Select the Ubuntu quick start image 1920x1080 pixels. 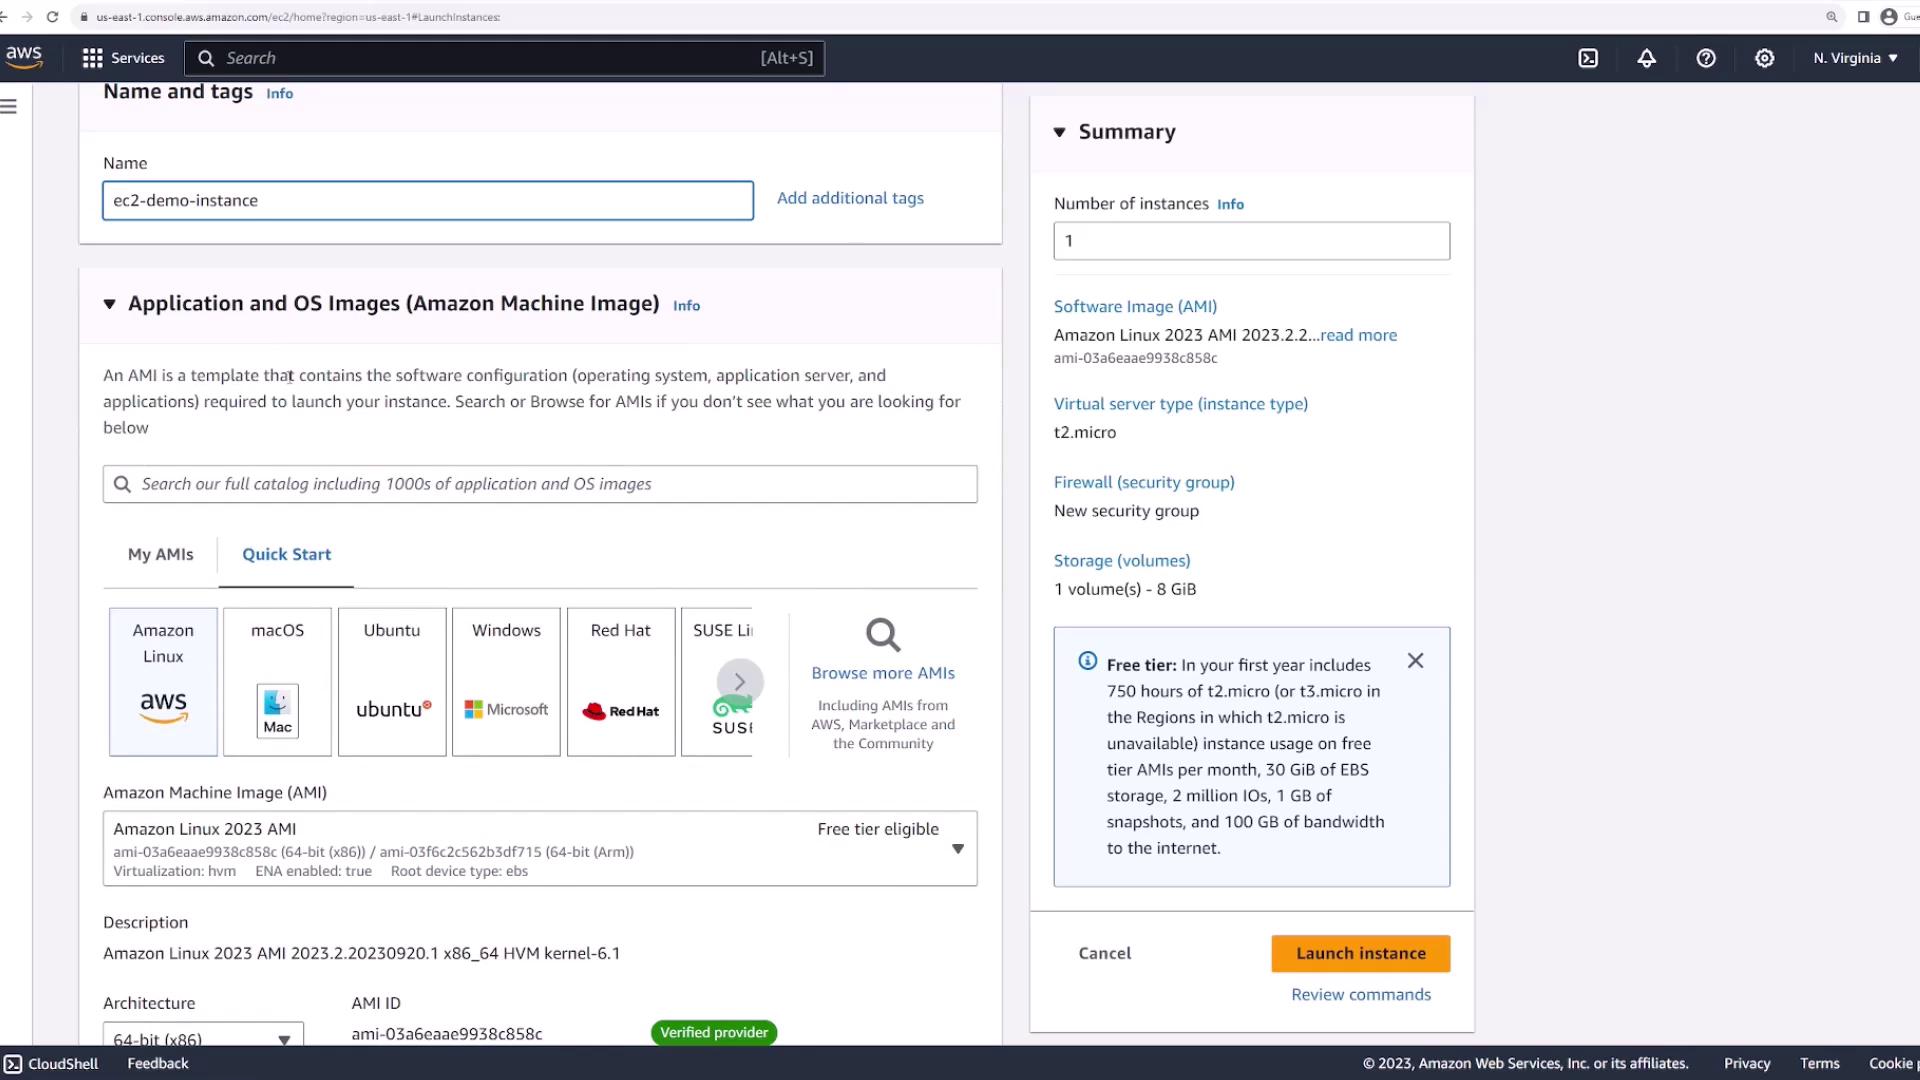click(392, 681)
